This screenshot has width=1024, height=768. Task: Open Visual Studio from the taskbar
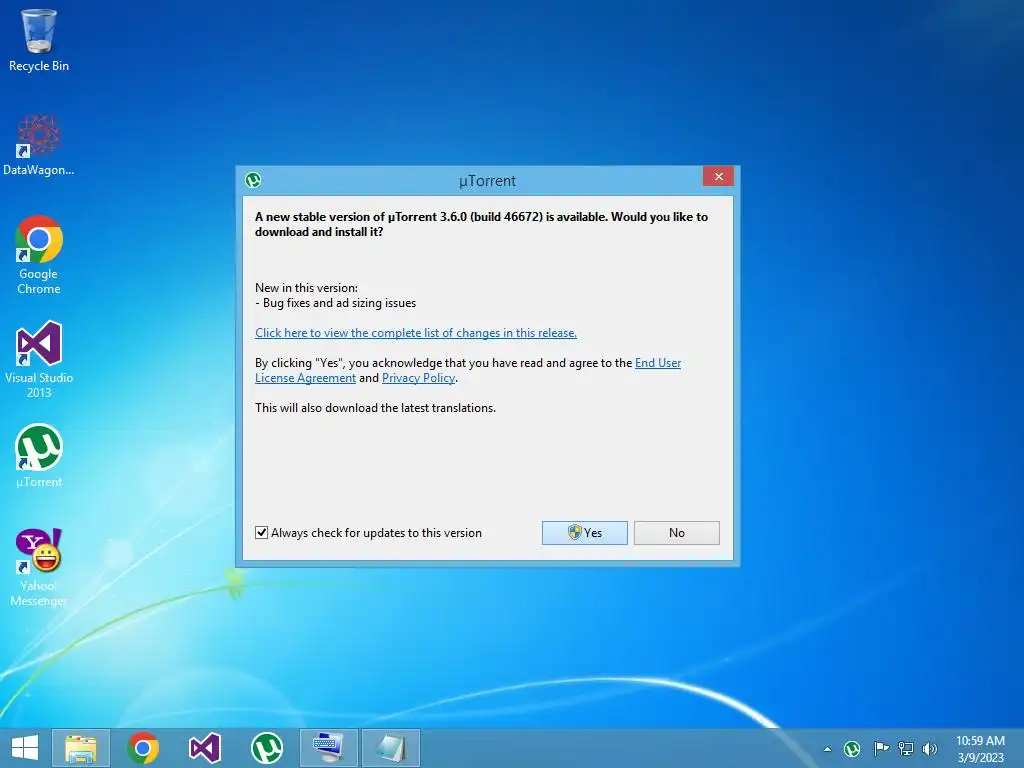click(205, 748)
